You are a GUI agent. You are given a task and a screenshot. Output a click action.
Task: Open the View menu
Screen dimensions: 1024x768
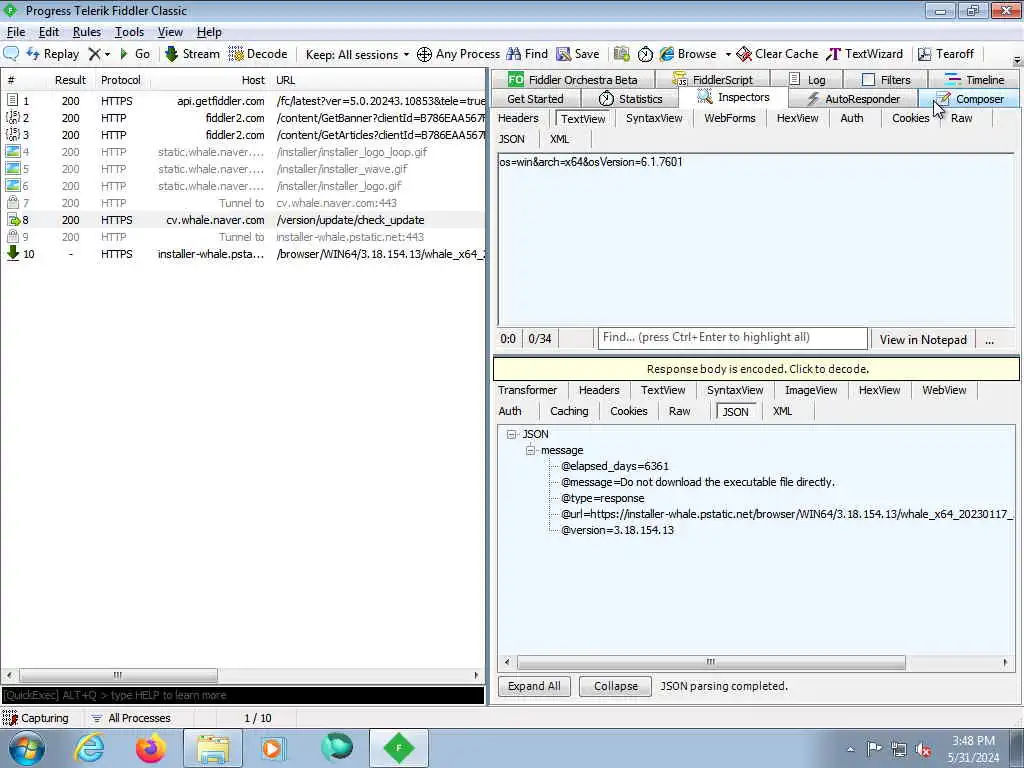[170, 32]
